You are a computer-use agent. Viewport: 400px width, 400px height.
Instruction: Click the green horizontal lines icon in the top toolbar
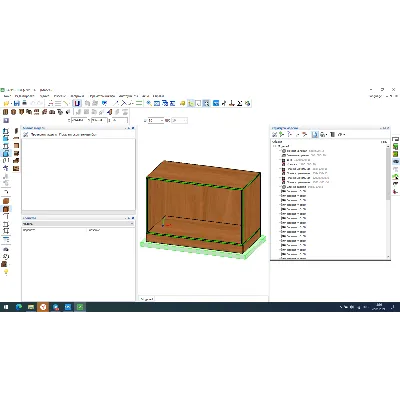(139, 103)
